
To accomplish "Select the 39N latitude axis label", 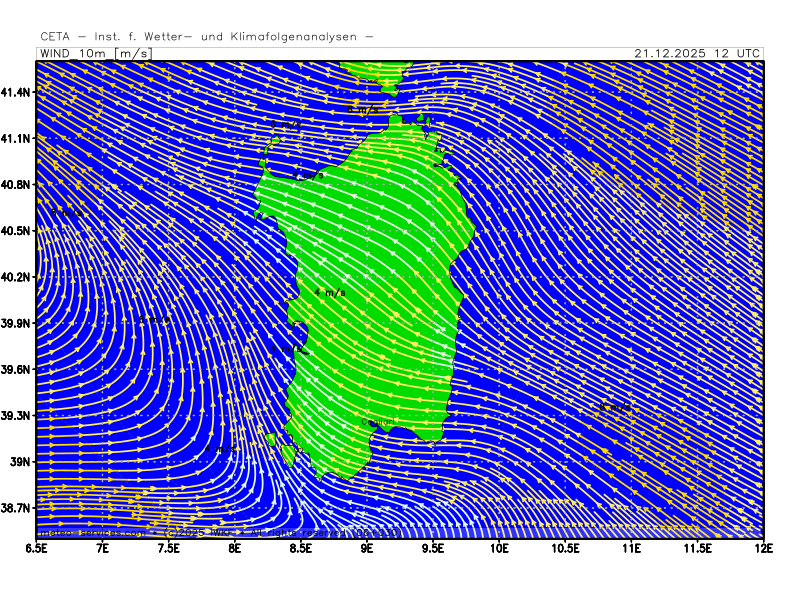I will click(19, 462).
